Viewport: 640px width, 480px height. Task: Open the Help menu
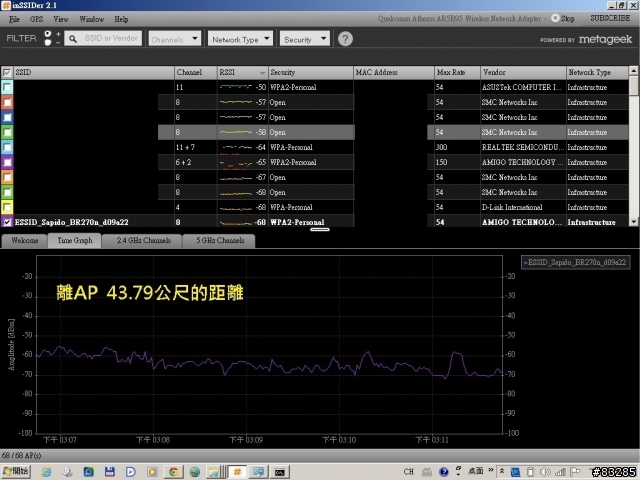tap(121, 19)
